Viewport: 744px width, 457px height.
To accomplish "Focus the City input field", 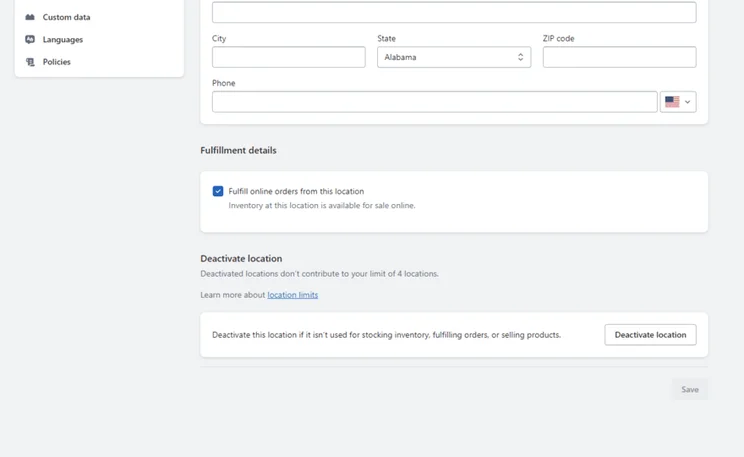I will (288, 57).
